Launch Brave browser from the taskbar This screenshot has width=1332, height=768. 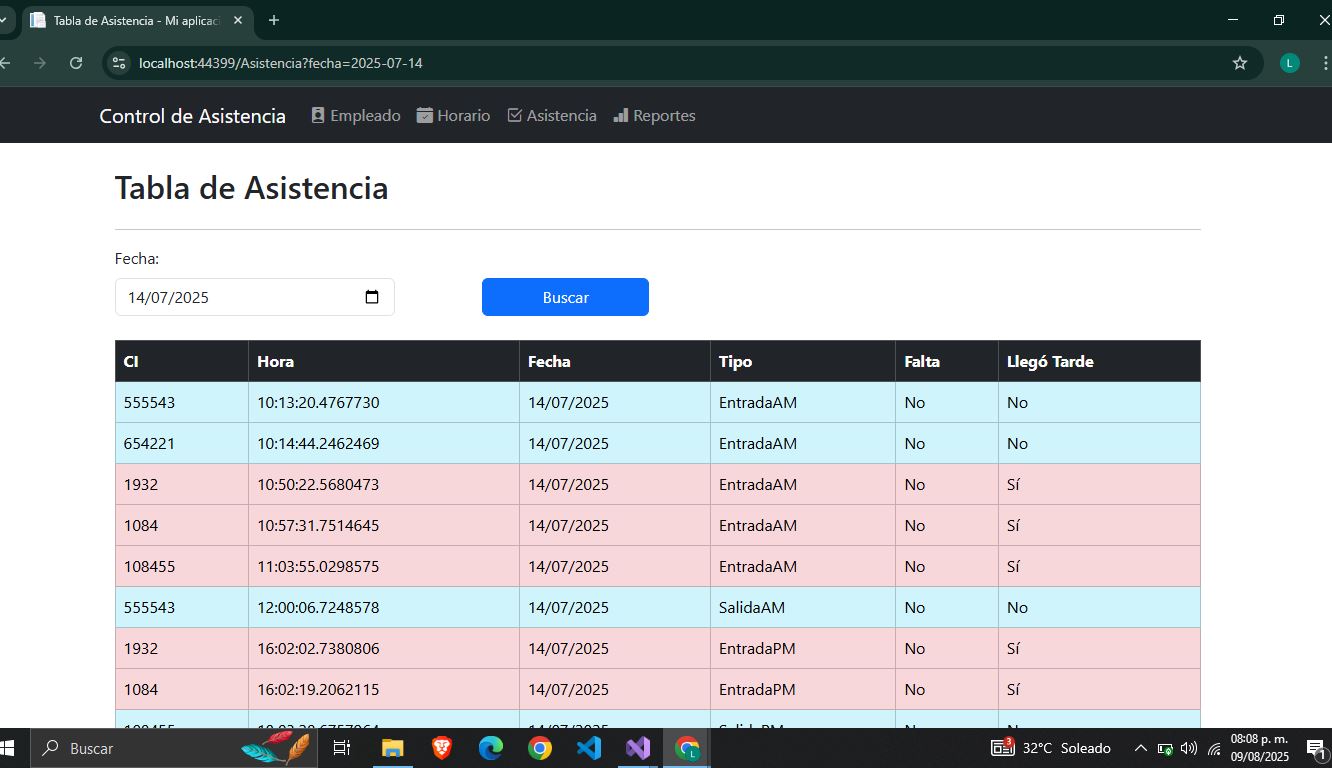441,748
